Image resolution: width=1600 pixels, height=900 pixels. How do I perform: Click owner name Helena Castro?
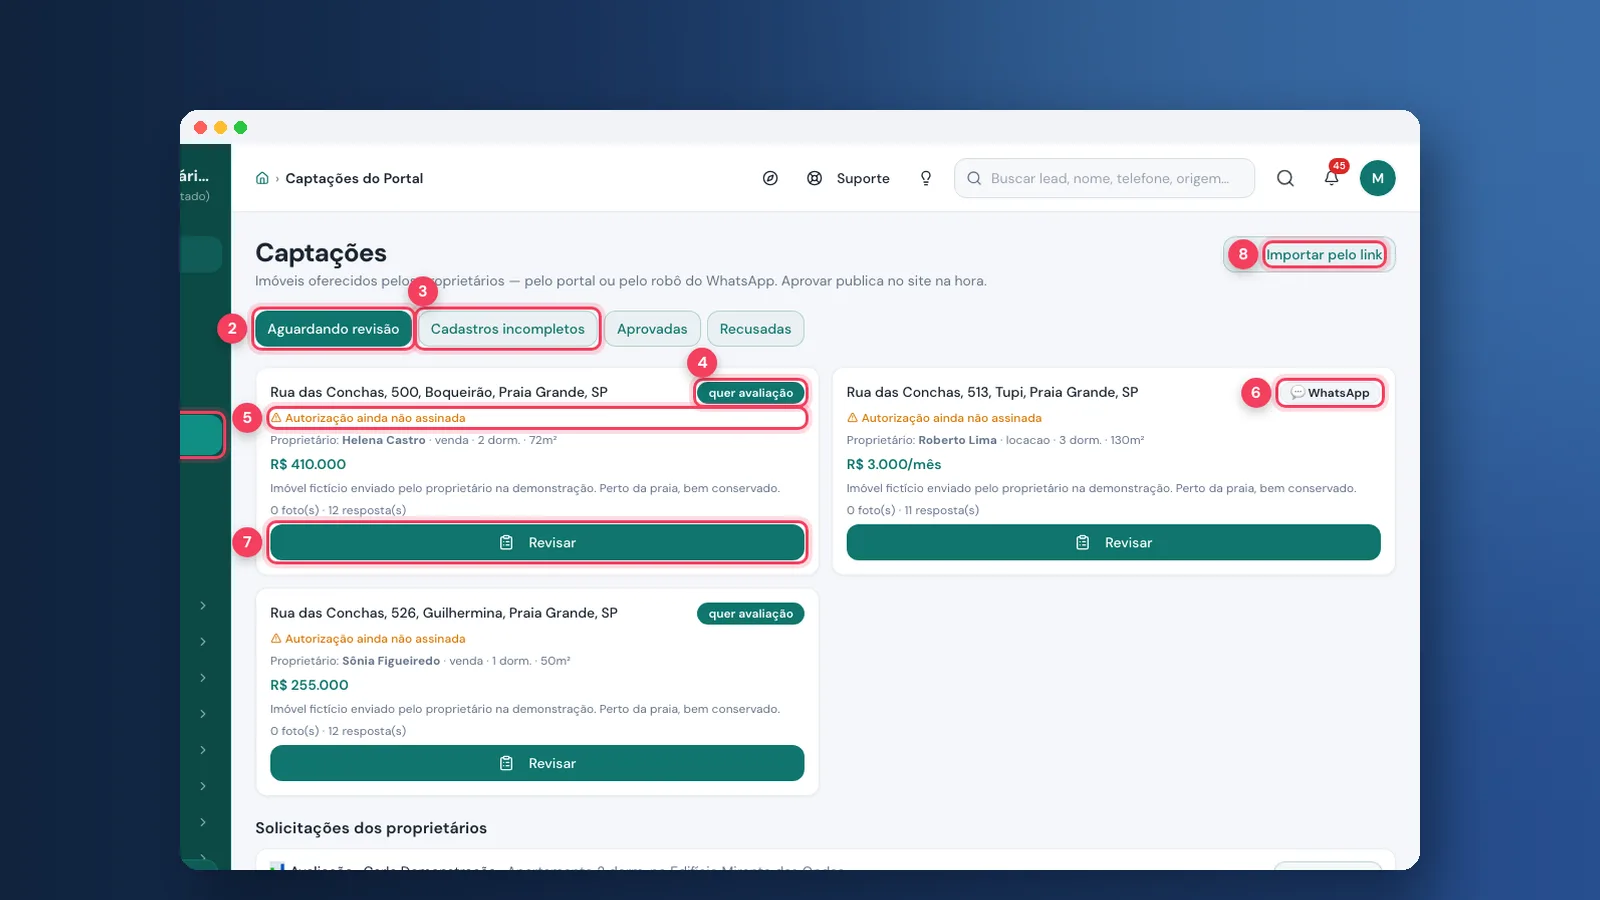pyautogui.click(x=384, y=440)
